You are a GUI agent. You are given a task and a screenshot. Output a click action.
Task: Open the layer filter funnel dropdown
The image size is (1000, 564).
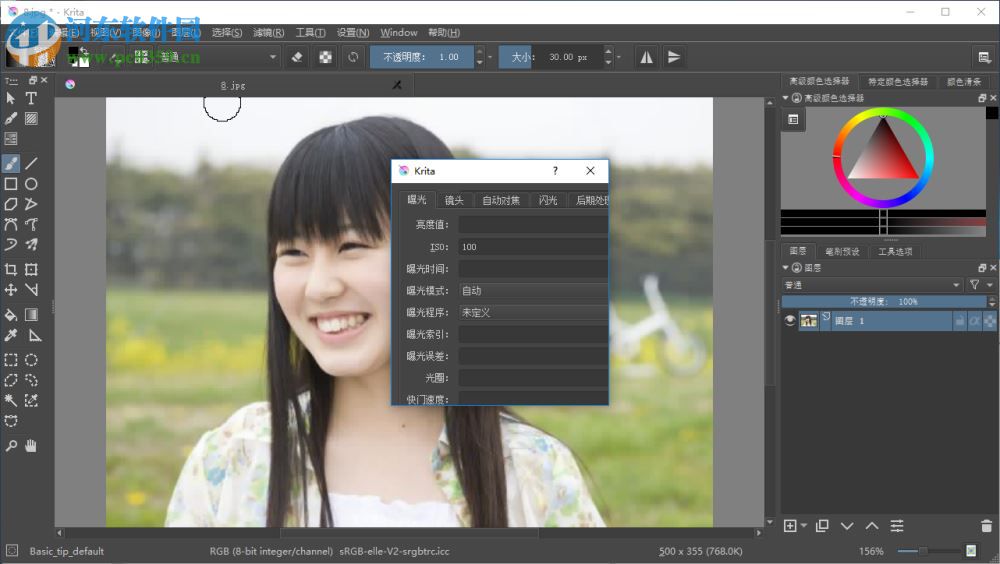pos(981,285)
